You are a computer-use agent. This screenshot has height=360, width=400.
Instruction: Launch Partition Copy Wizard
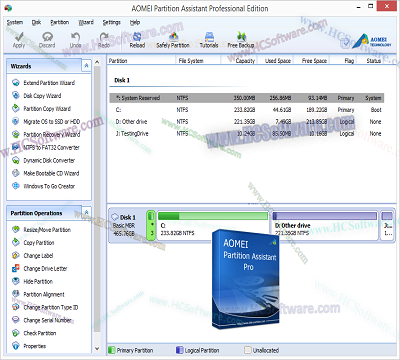(x=47, y=109)
